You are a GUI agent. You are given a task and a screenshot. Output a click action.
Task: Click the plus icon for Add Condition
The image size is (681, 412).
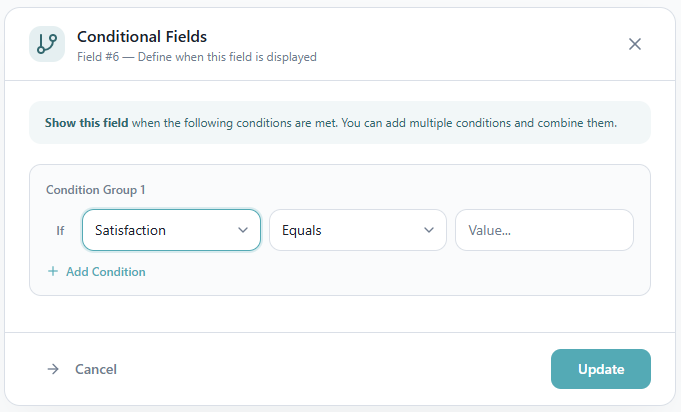click(x=52, y=271)
